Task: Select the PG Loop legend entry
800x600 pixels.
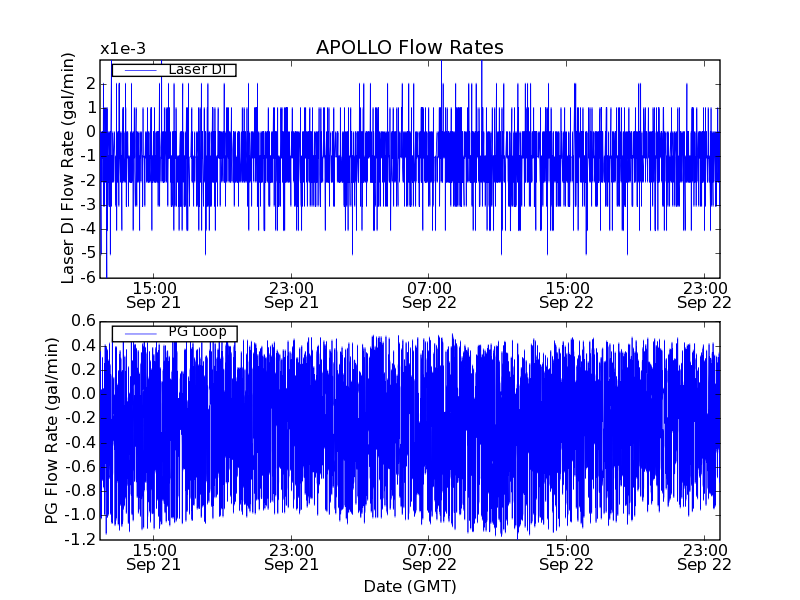Action: click(x=174, y=334)
